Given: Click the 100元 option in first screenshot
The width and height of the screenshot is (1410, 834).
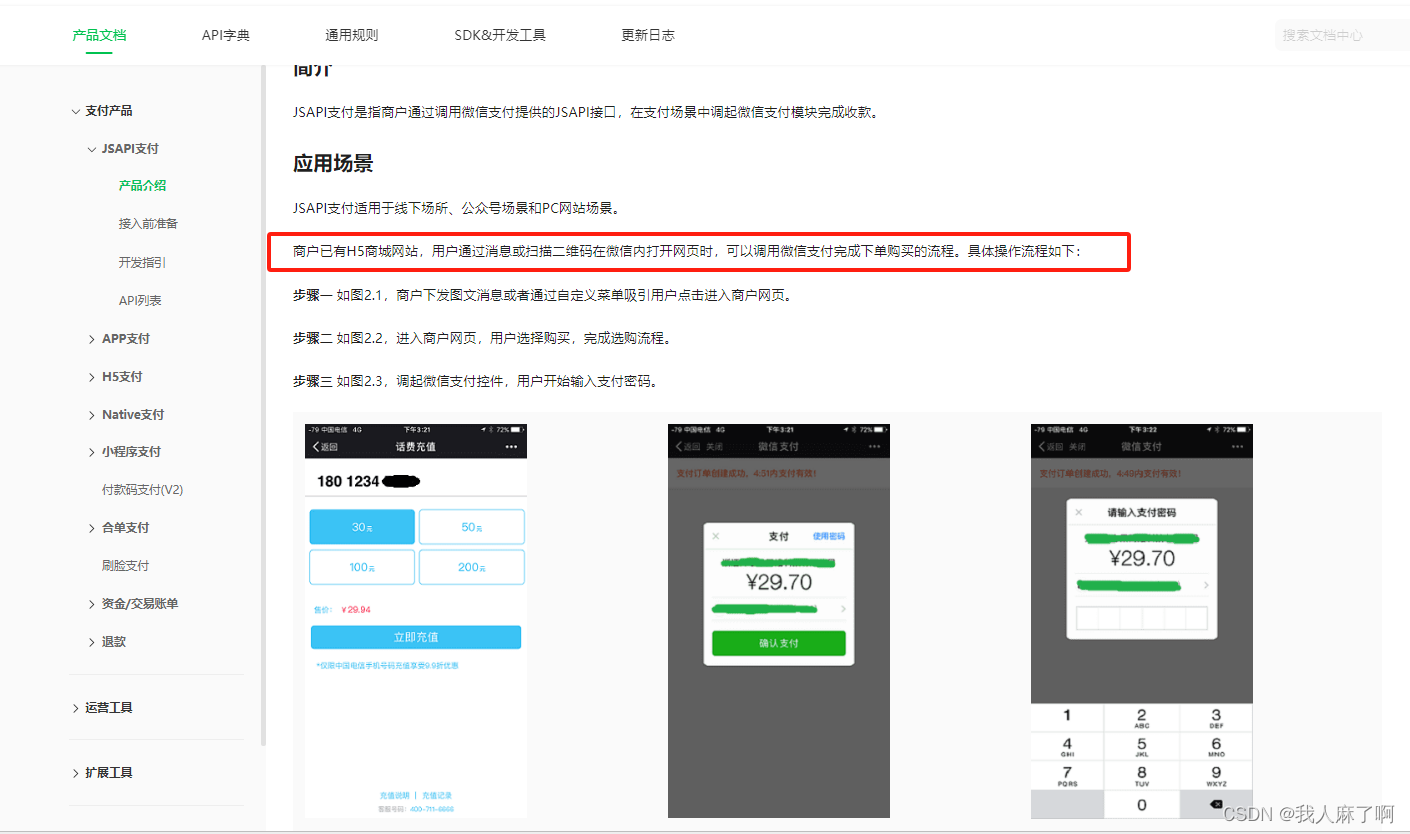Looking at the screenshot, I should [362, 567].
